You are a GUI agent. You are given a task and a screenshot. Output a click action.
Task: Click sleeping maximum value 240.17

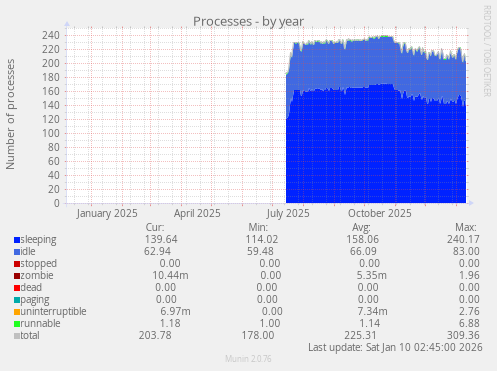pyautogui.click(x=463, y=239)
